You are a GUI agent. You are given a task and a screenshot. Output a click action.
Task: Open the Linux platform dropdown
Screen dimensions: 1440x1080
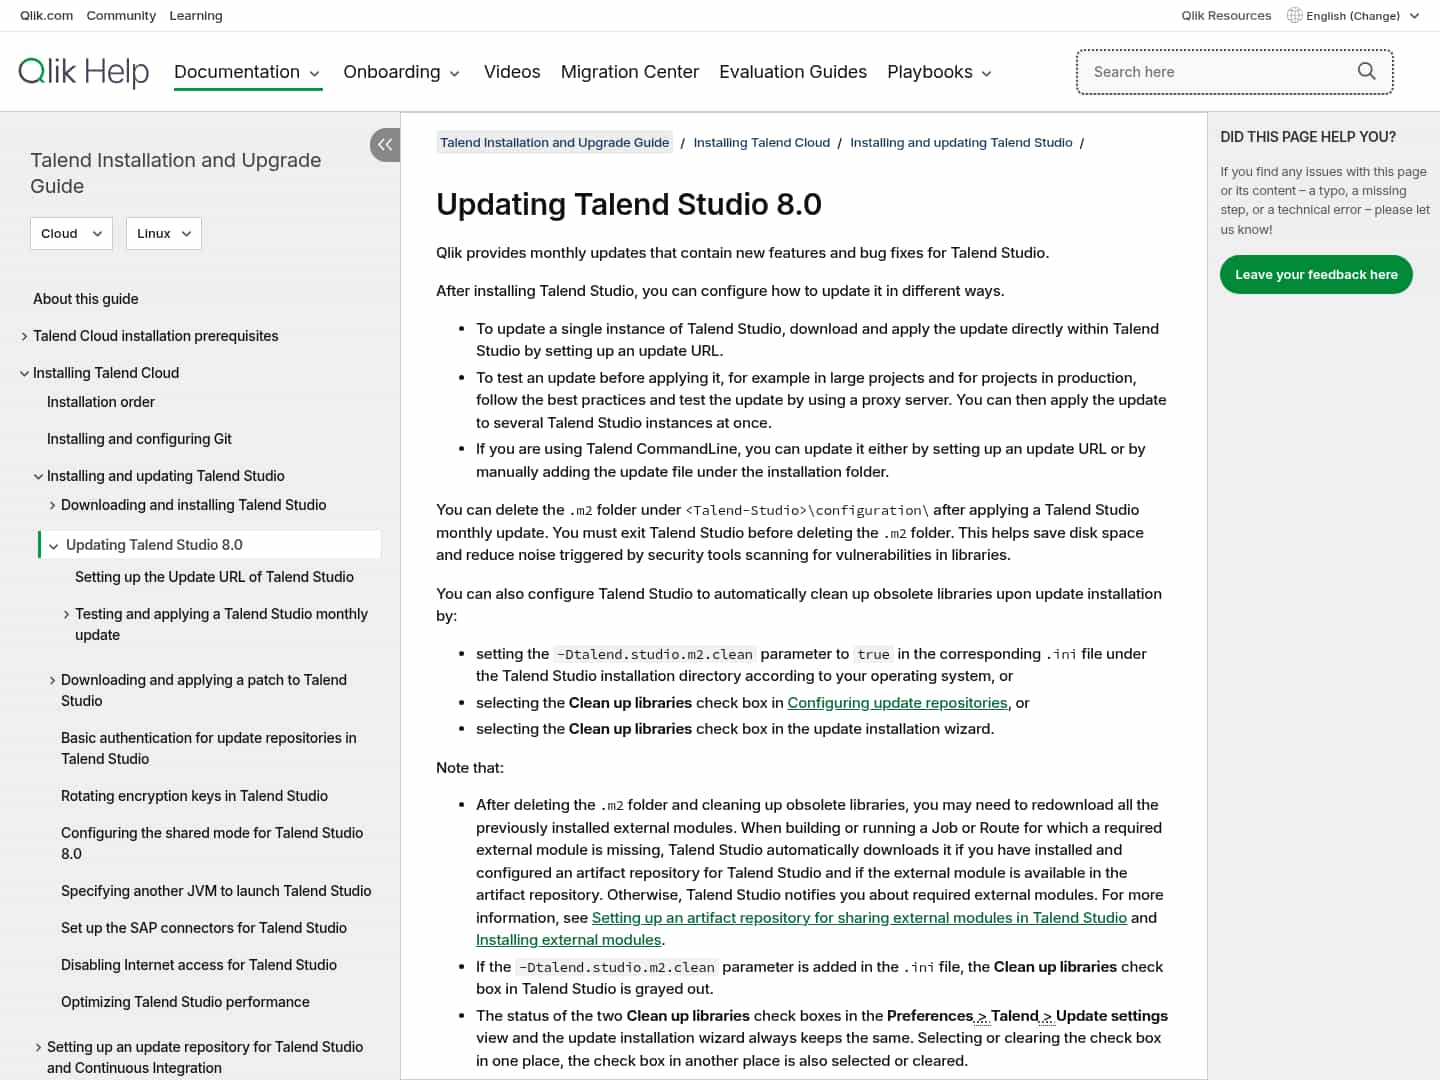pos(164,234)
